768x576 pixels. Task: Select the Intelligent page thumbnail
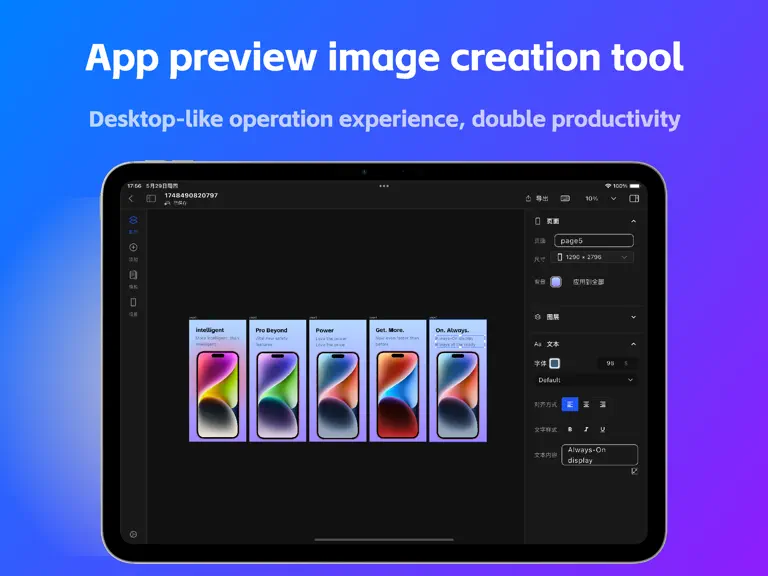217,381
